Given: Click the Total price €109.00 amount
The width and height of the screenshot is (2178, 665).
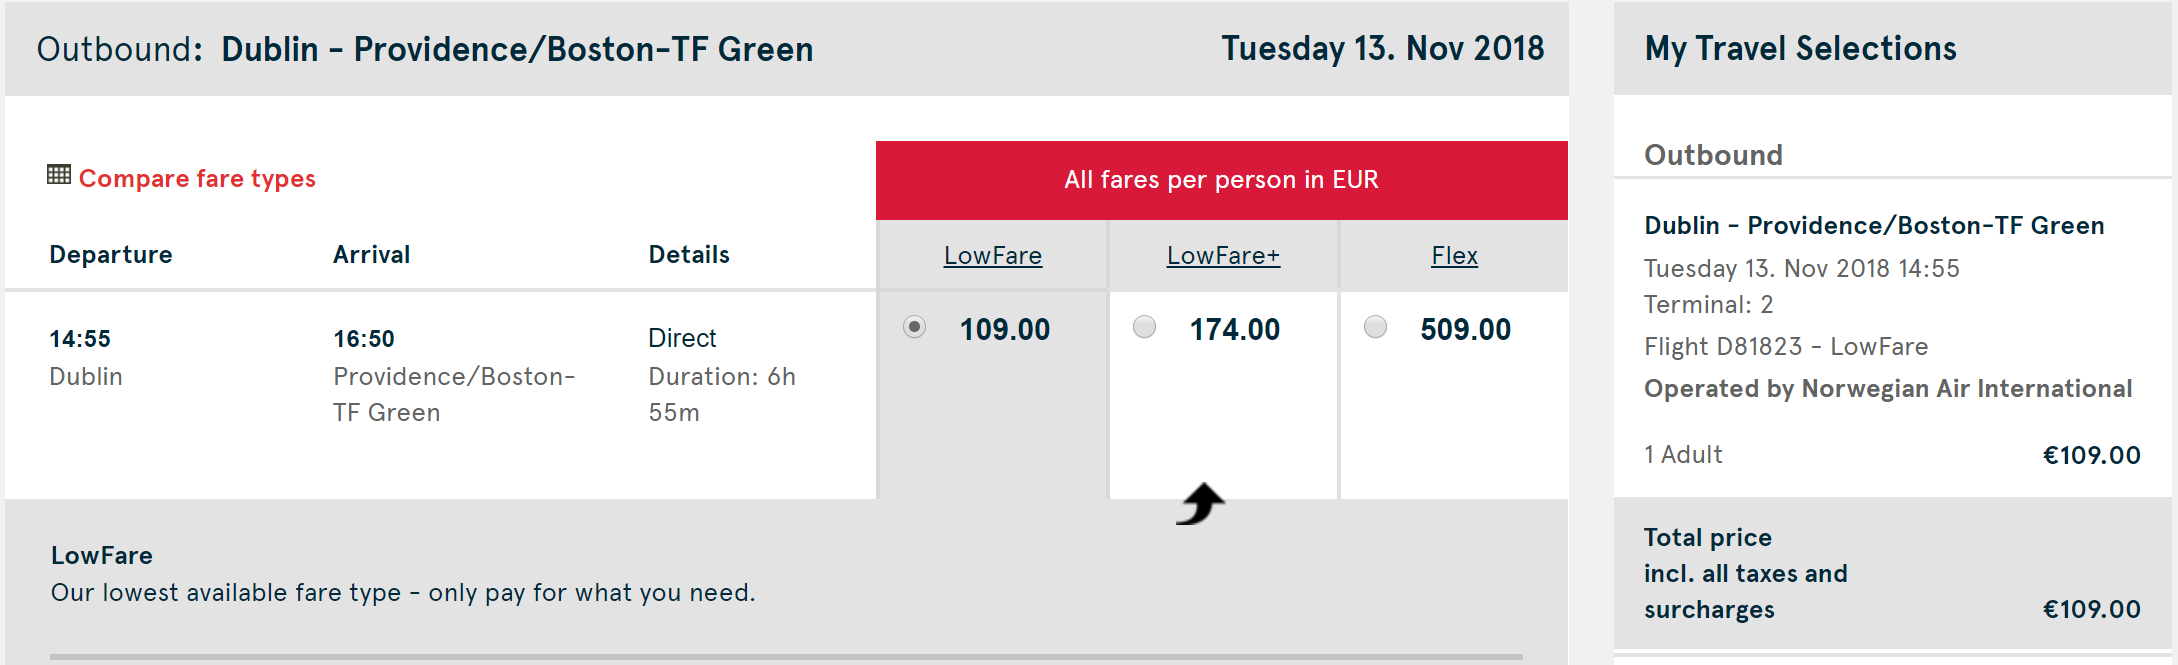Looking at the screenshot, I should pyautogui.click(x=2092, y=609).
